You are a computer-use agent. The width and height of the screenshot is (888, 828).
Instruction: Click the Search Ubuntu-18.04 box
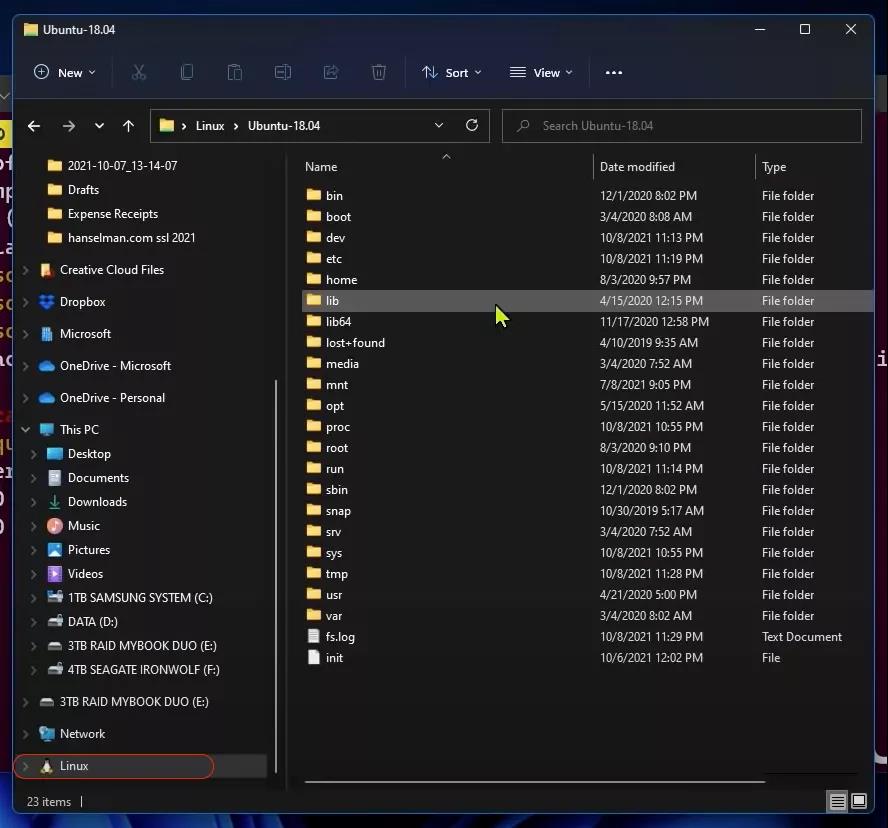(x=681, y=126)
